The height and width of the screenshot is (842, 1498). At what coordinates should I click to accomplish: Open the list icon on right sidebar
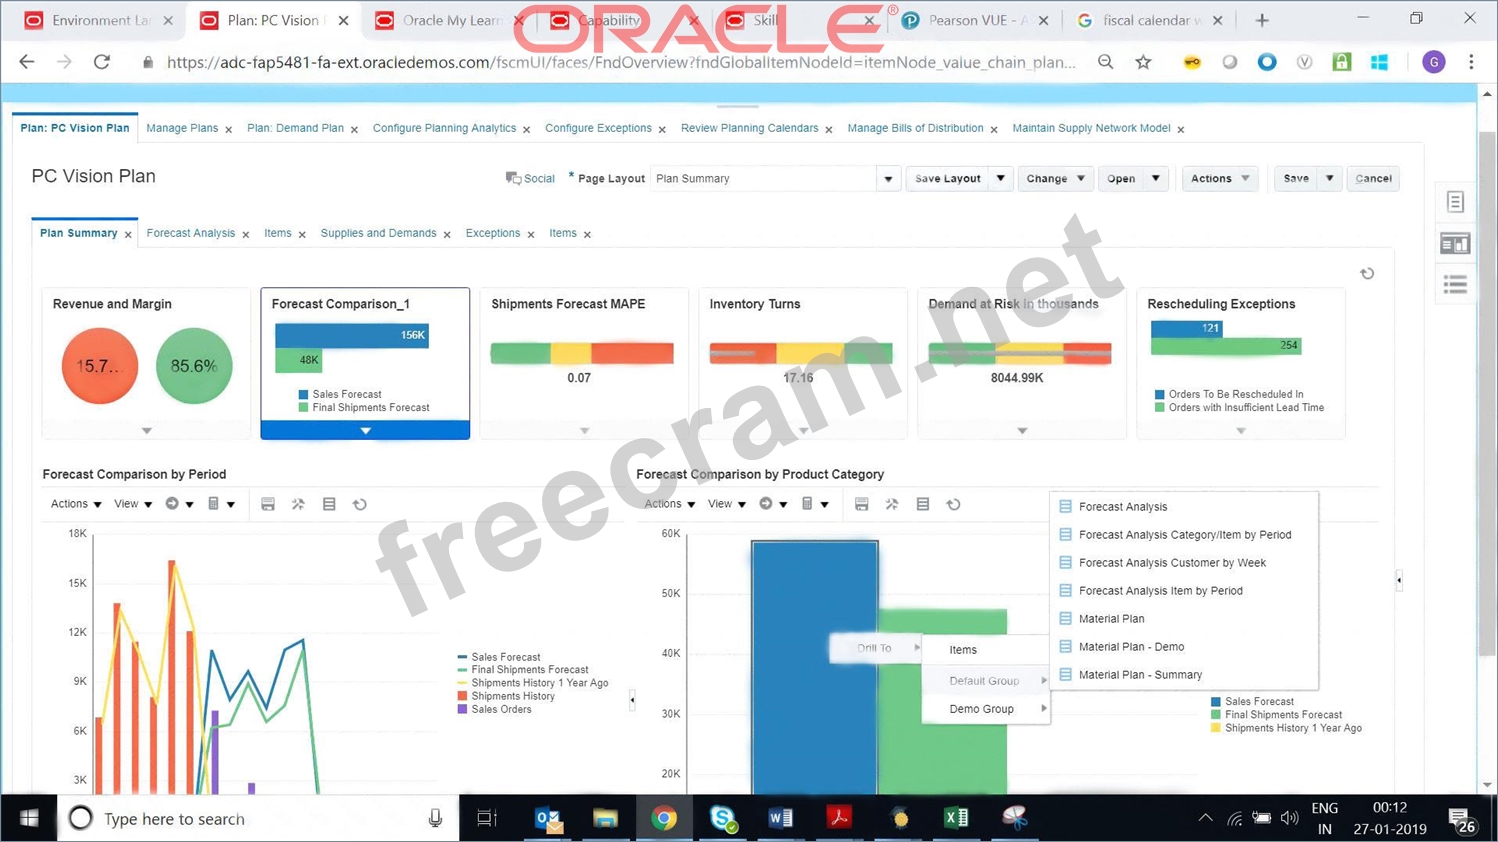1455,284
